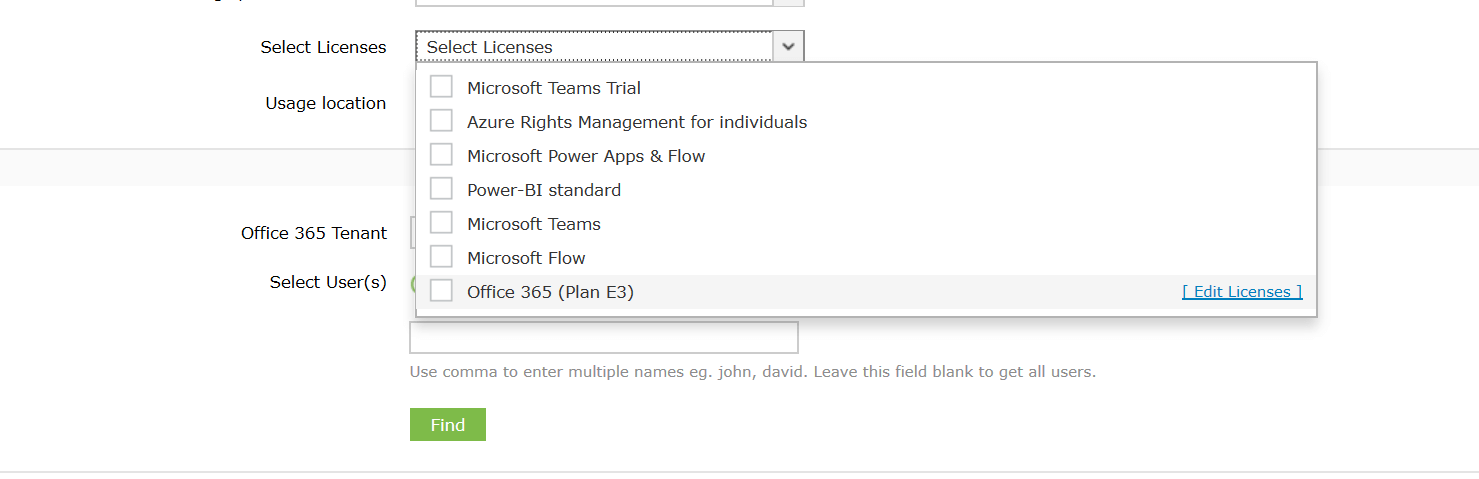Viewport: 1479px width, 479px height.
Task: Select the Office 365 (Plan E3) checkbox
Action: click(441, 291)
